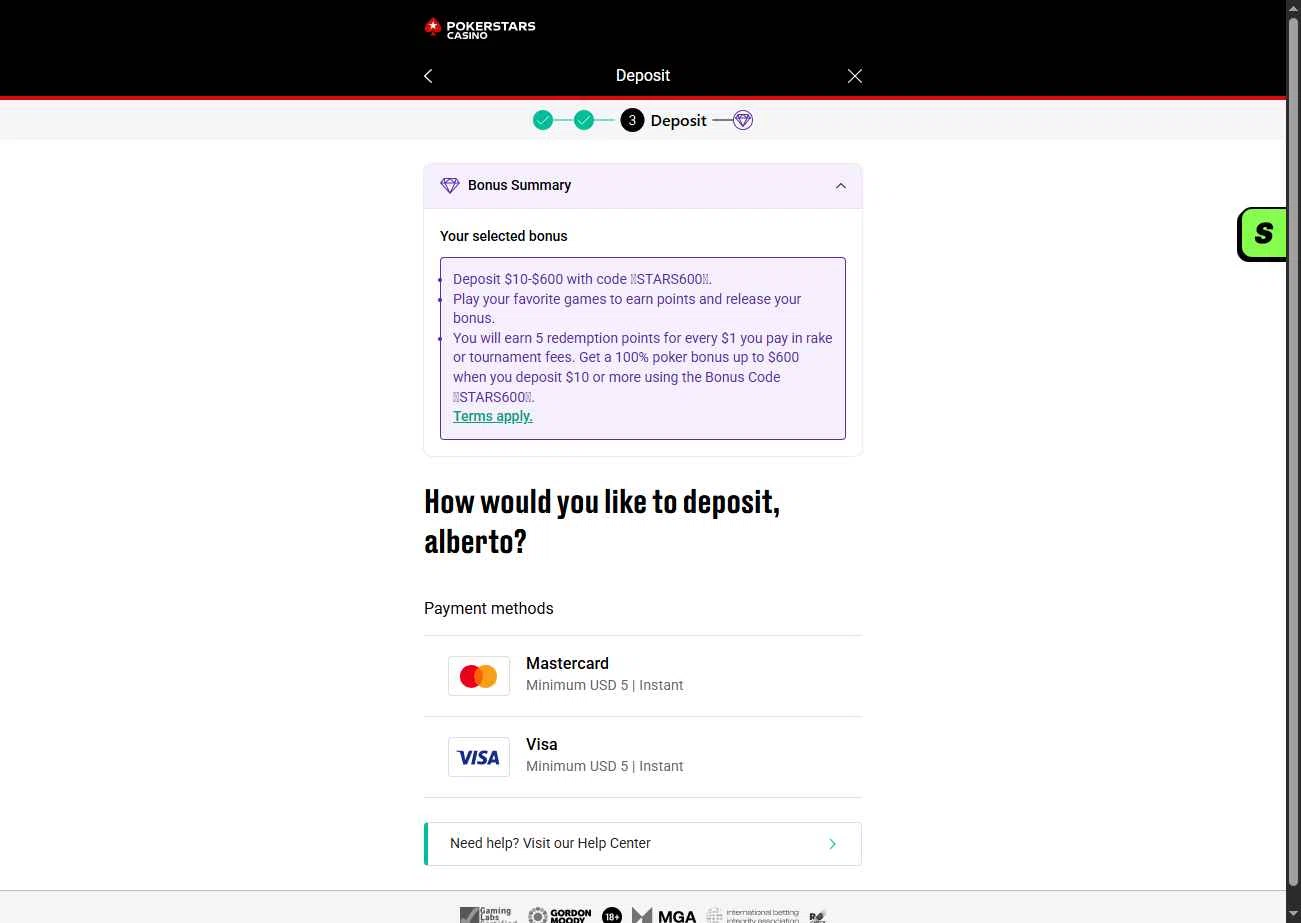Click the Gaming Labs certification logo

click(488, 915)
